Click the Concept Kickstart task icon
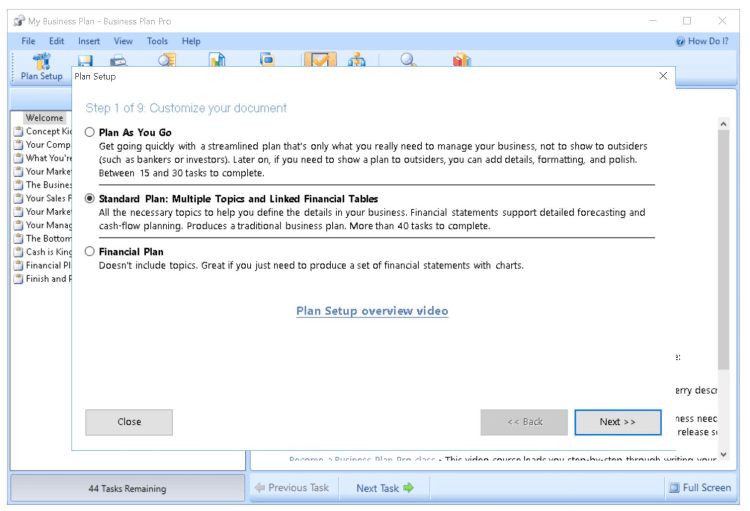This screenshot has height=511, width=750. (x=18, y=131)
